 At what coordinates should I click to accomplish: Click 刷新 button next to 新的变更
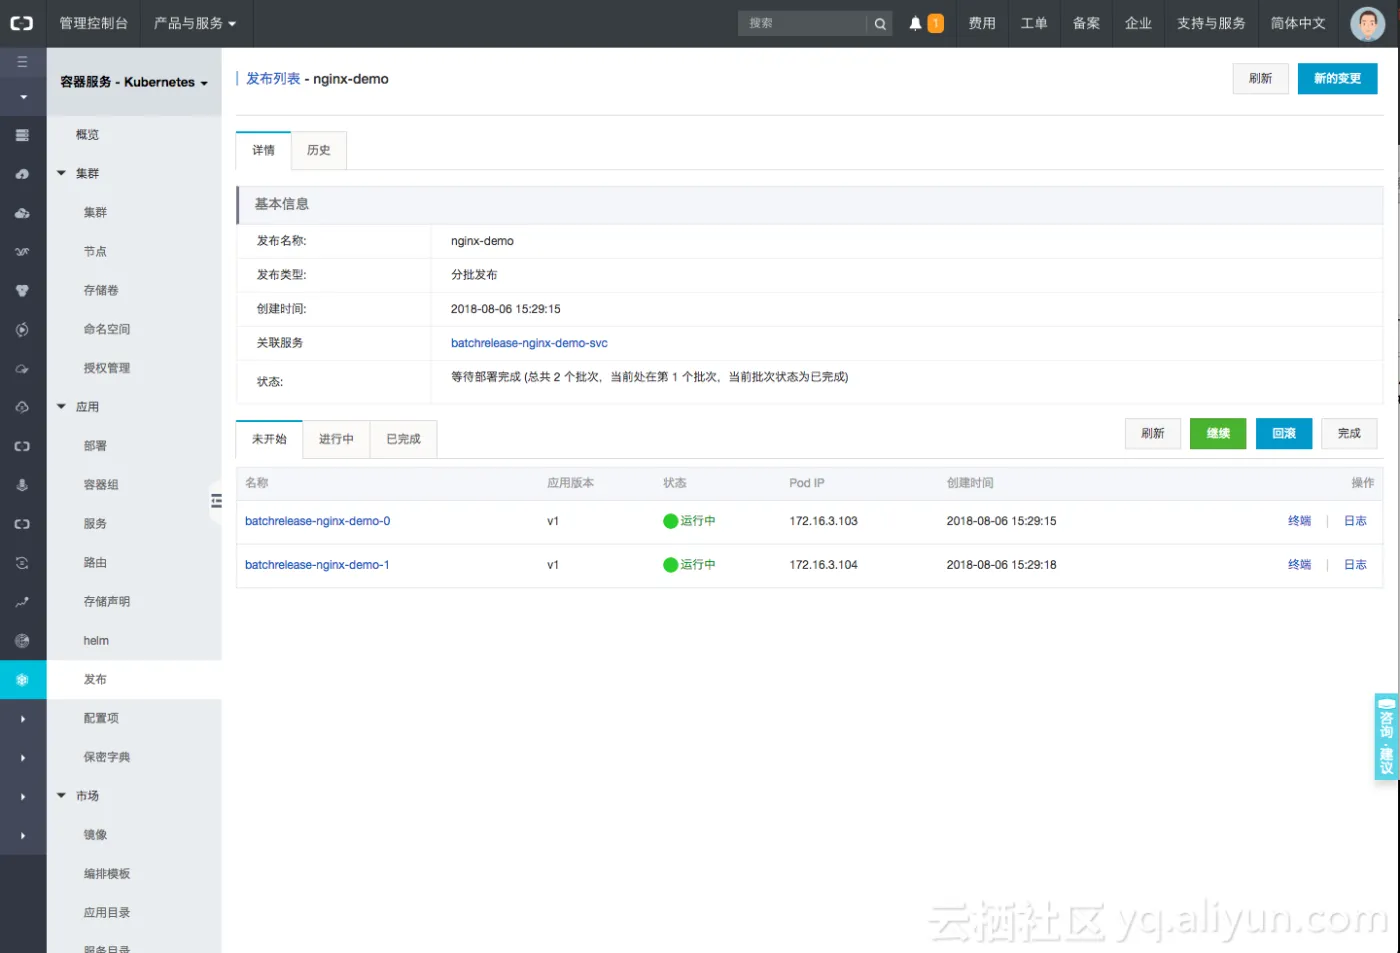[1260, 78]
